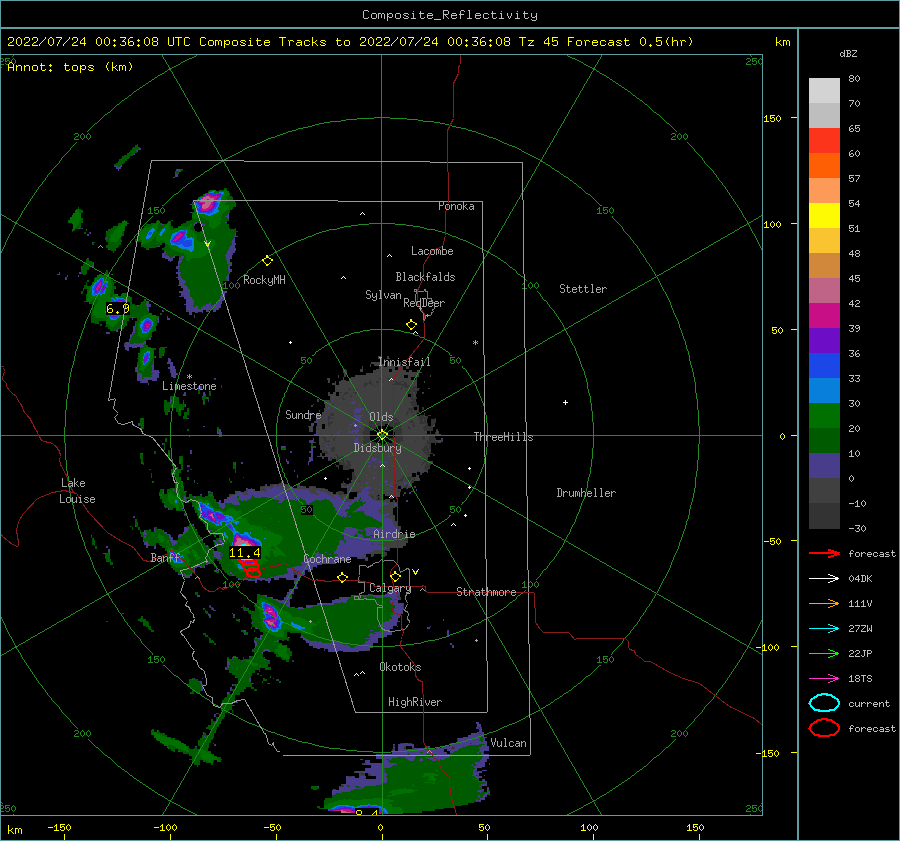Click the indigo 0-10 dBZ color swatch
Screen dimensions: 900x841
(824, 465)
